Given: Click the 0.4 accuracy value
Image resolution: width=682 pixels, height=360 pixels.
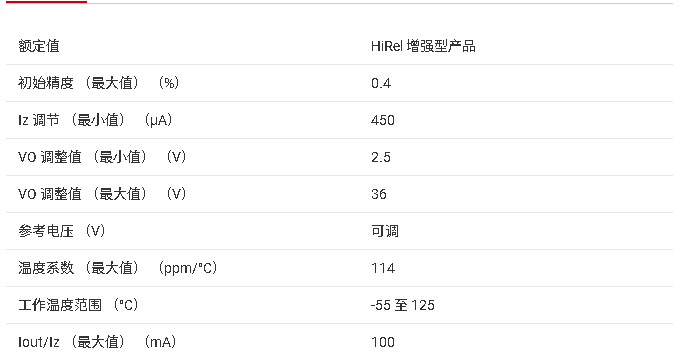Looking at the screenshot, I should tap(381, 83).
